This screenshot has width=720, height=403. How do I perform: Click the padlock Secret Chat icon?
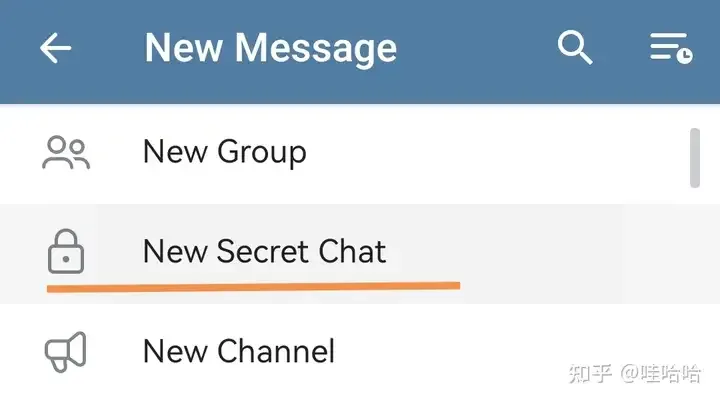(66, 251)
